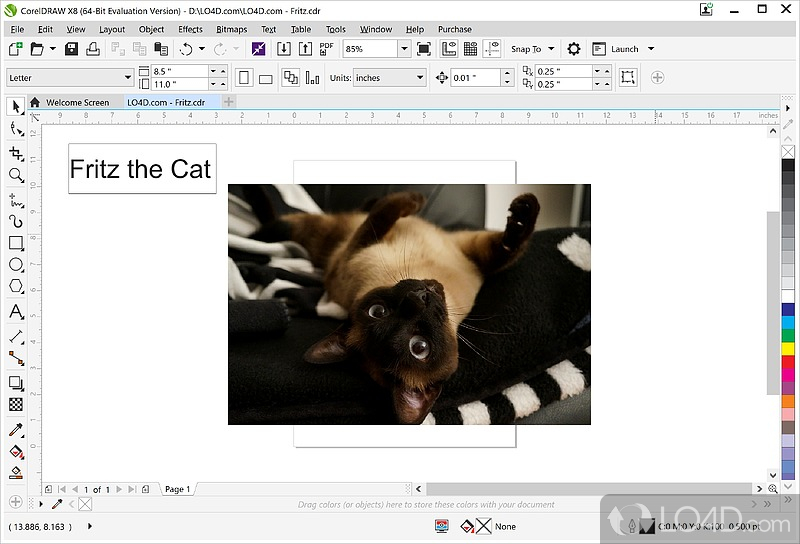The image size is (800, 544).
Task: Set page to portrait orientation
Action: [245, 78]
